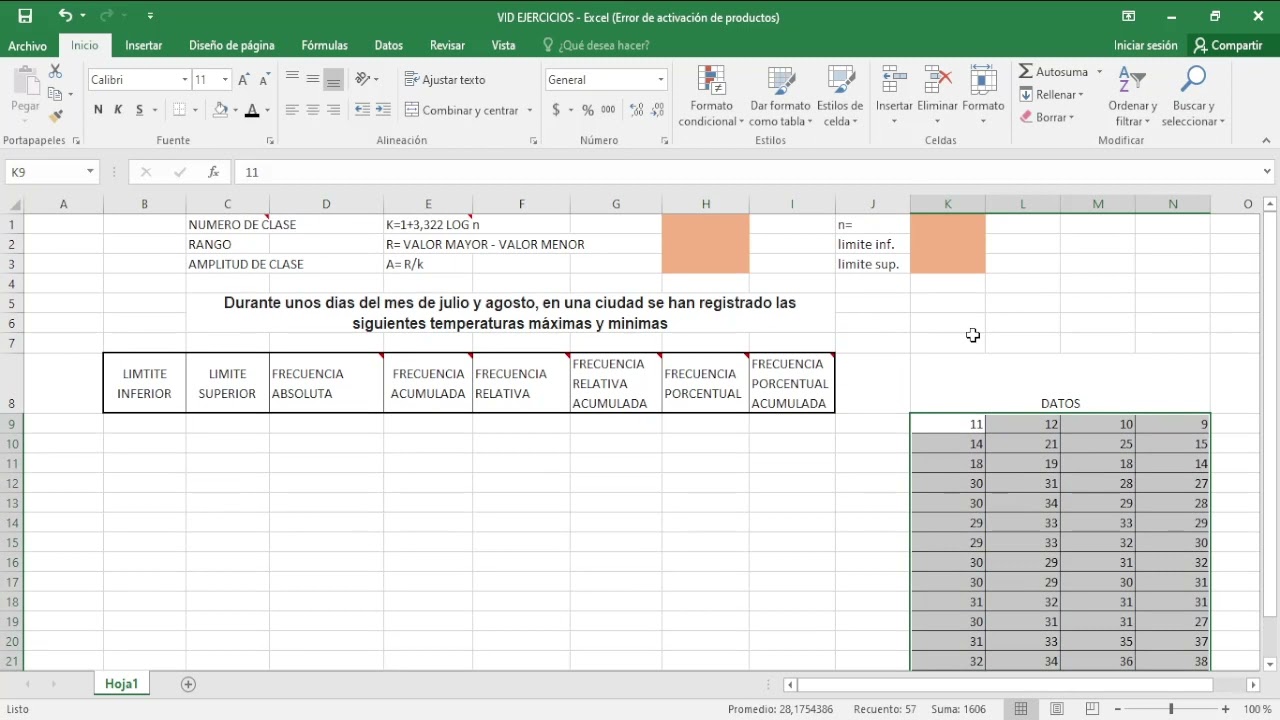Switch to the Fórmulas tab

tap(324, 45)
